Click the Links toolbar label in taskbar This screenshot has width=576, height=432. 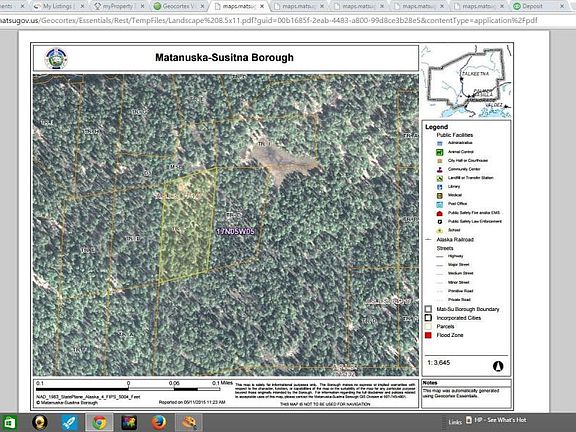[455, 422]
